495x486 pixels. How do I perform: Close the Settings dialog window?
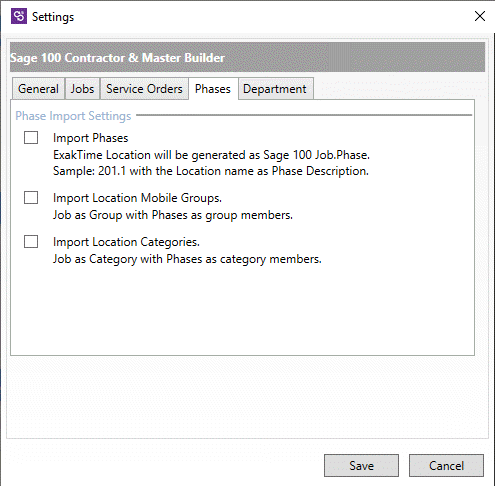coord(480,16)
